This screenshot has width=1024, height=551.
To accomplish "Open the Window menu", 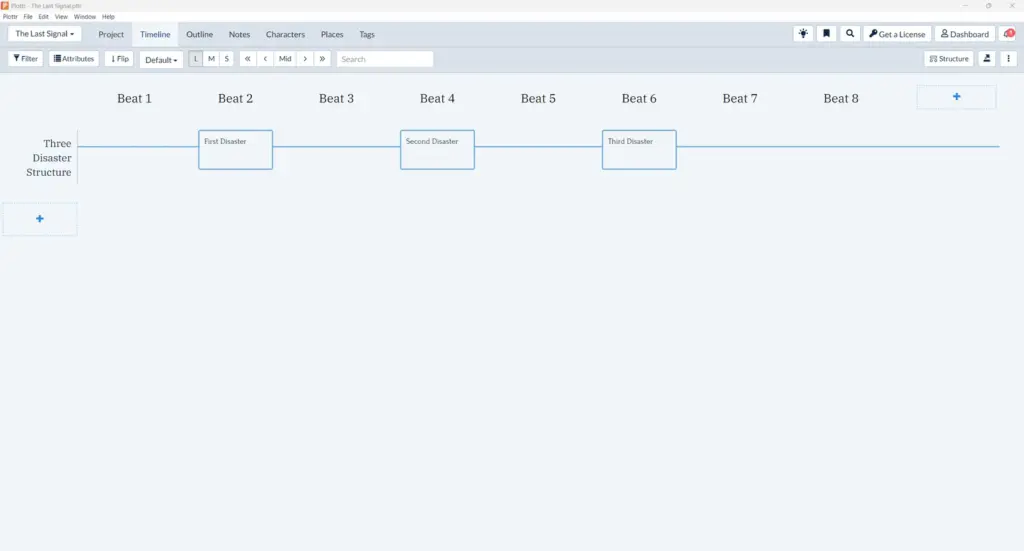I will click(x=85, y=17).
